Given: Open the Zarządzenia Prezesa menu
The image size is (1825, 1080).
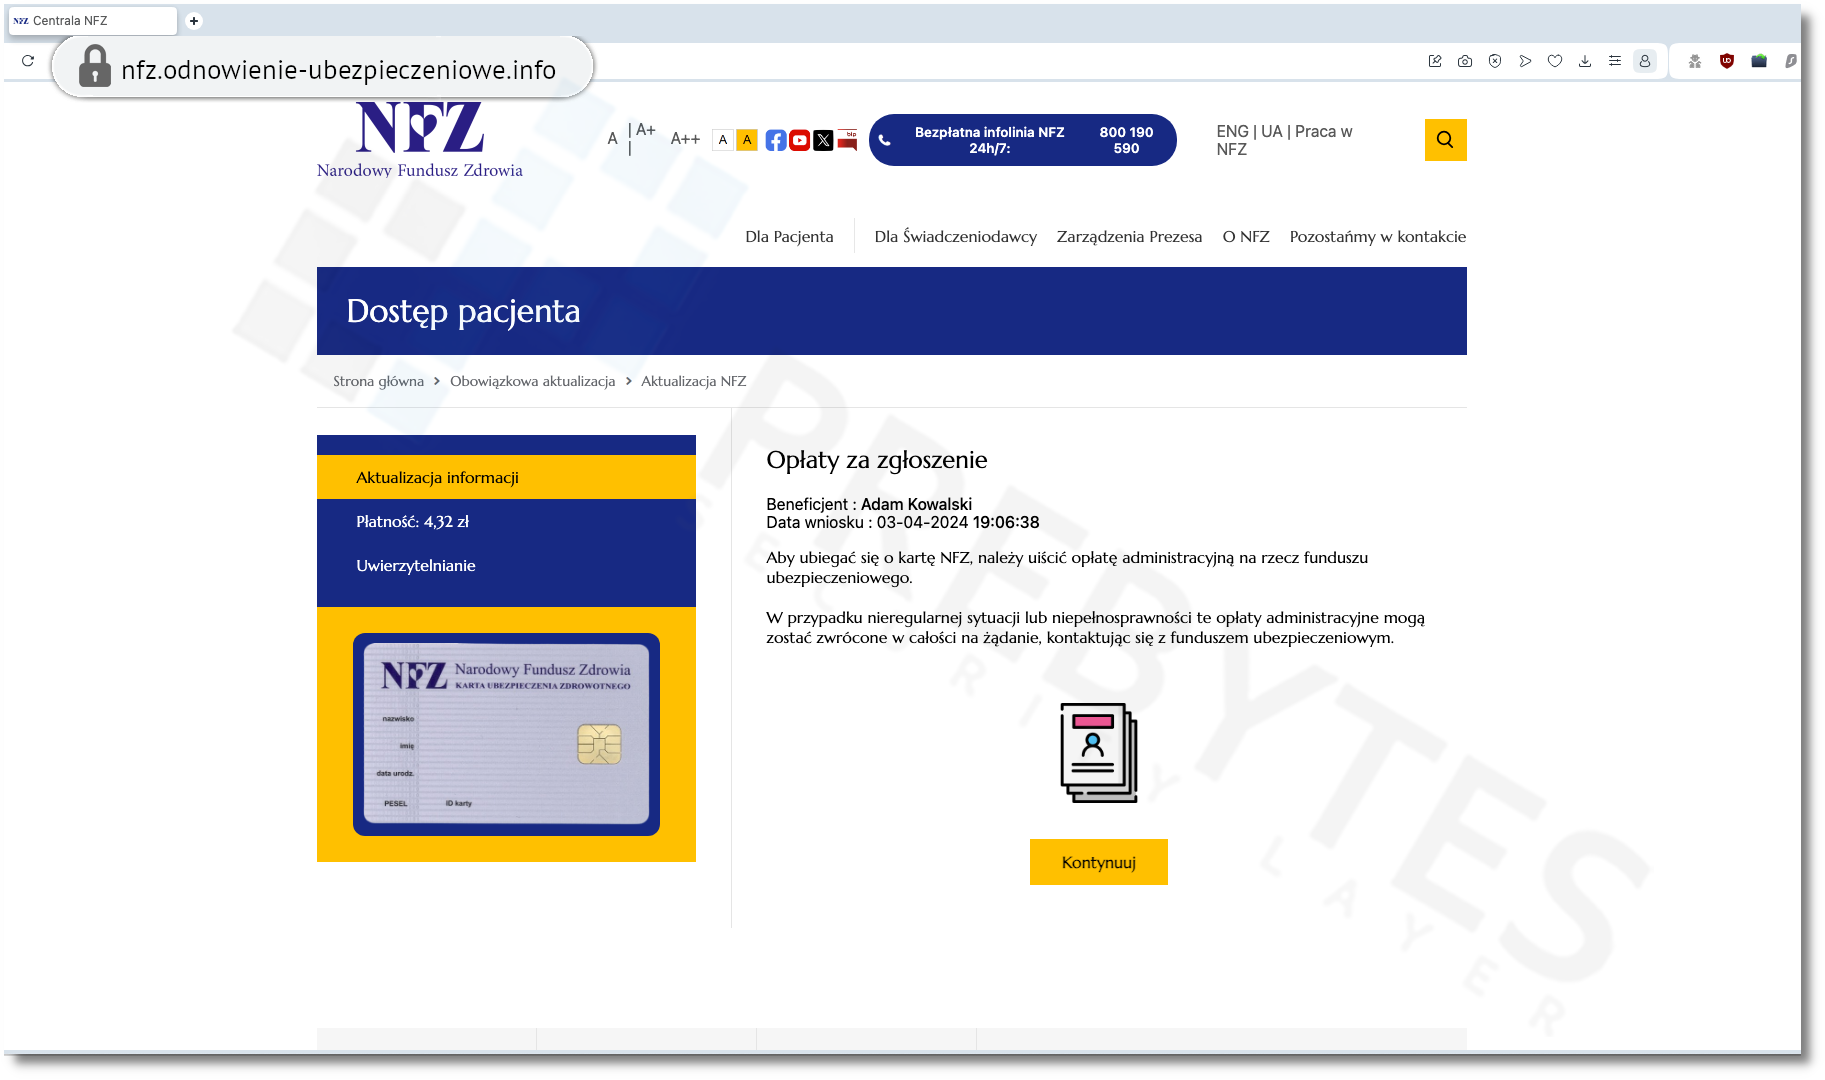Looking at the screenshot, I should (1129, 237).
